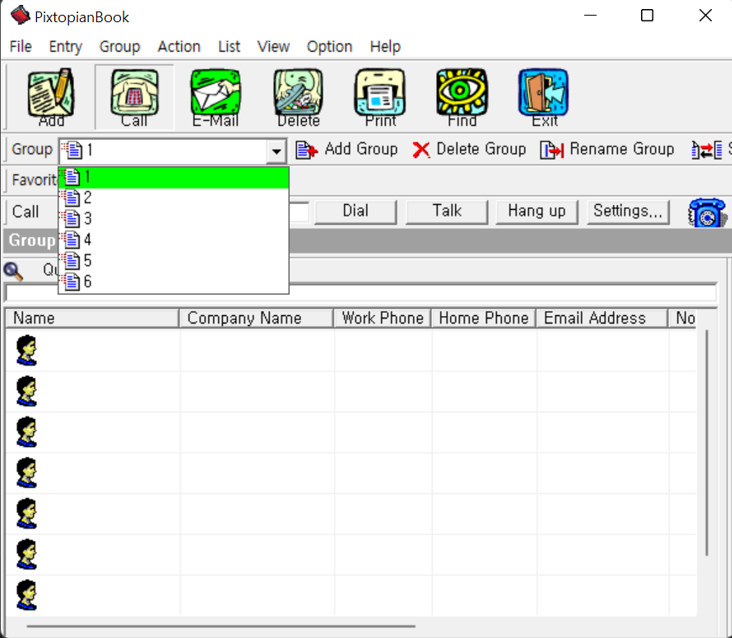
Task: Sort by the Email Address column header
Action: tap(602, 318)
